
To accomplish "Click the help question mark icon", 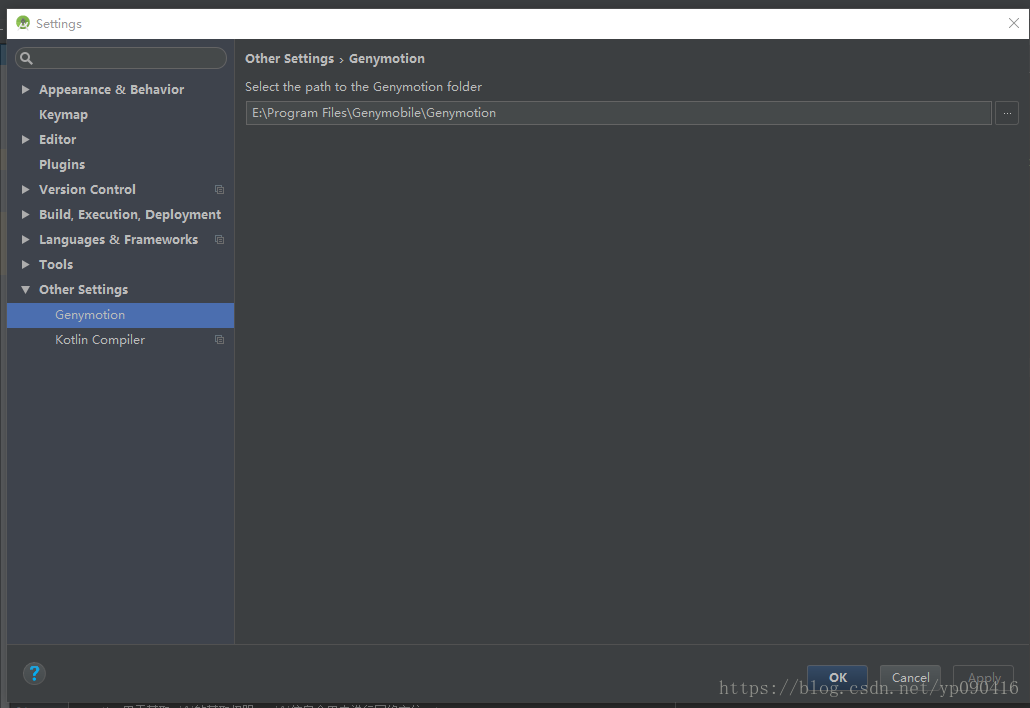I will 34,673.
